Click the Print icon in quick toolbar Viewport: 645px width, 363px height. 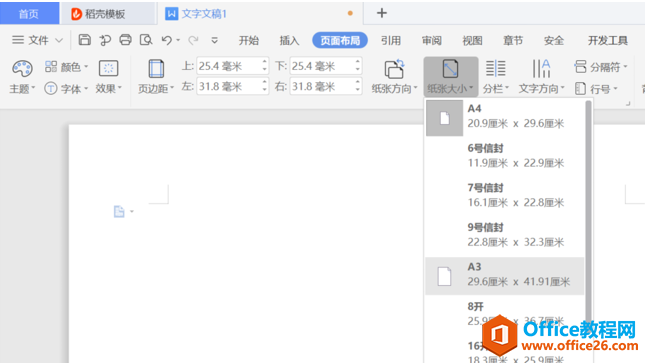tap(125, 40)
